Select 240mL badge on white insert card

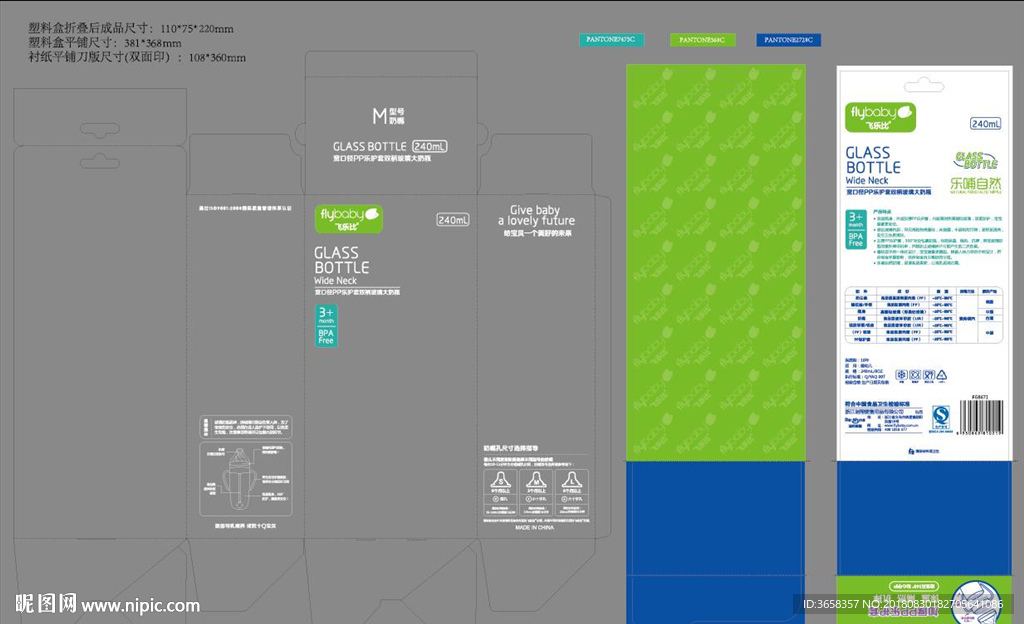pyautogui.click(x=985, y=123)
